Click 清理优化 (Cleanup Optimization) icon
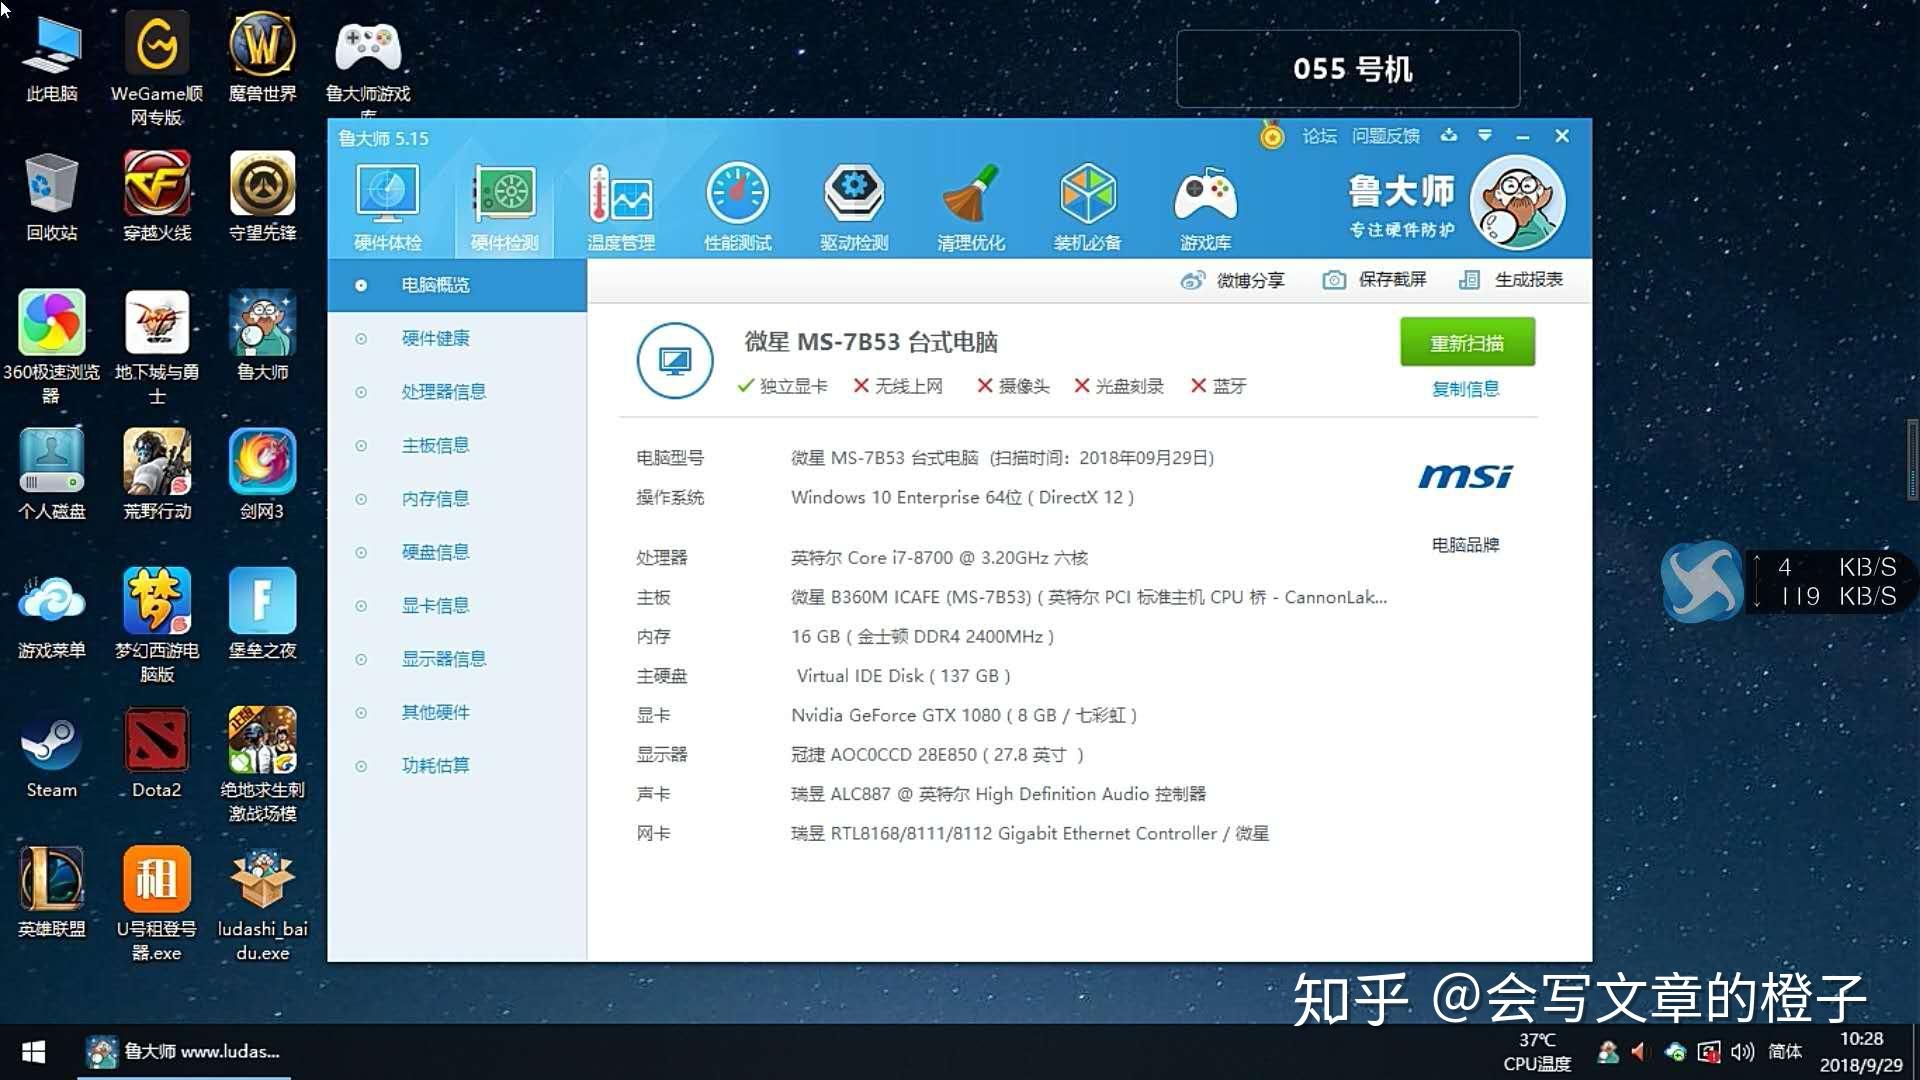The image size is (1920, 1080). pyautogui.click(x=971, y=206)
